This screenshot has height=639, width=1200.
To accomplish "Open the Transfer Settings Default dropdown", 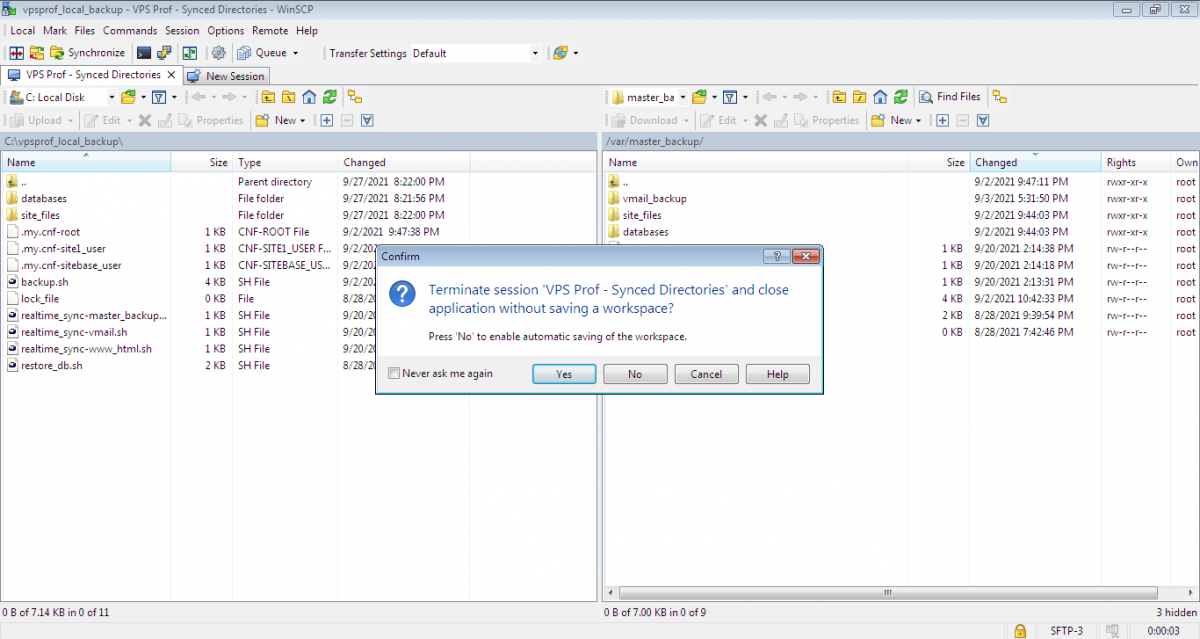I will [x=533, y=52].
